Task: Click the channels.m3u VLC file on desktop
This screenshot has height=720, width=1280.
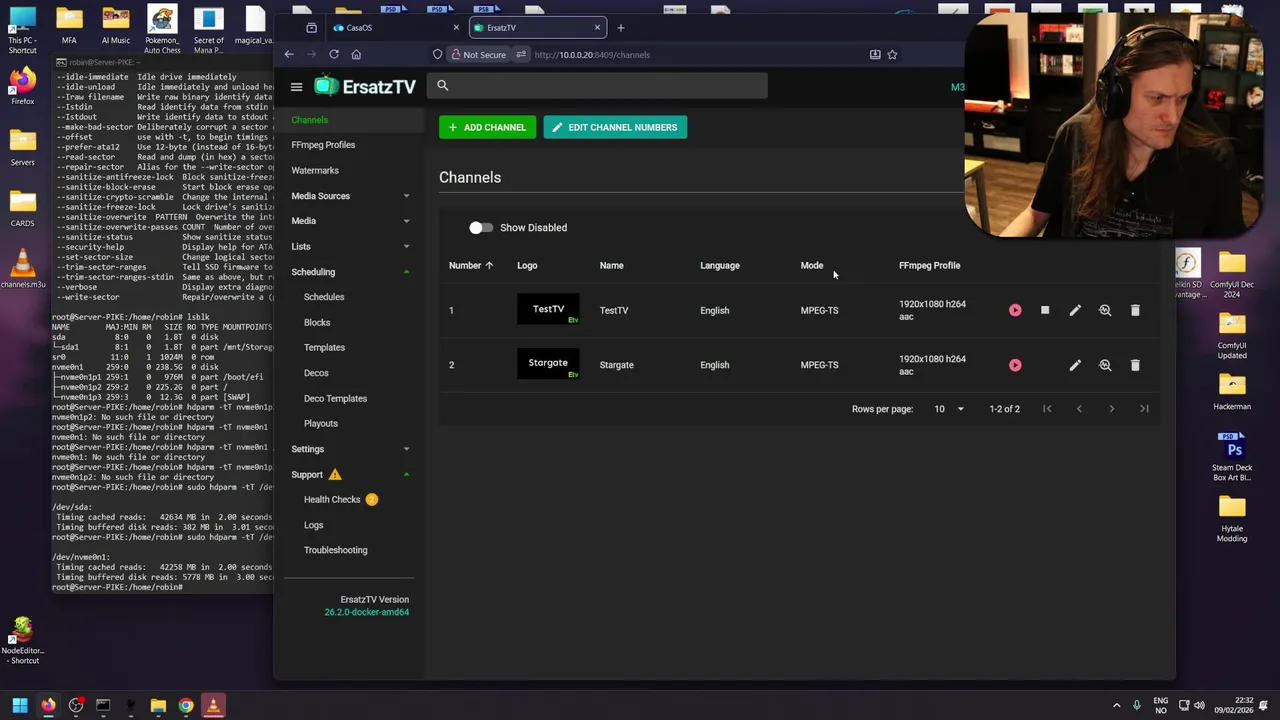Action: pos(22,268)
